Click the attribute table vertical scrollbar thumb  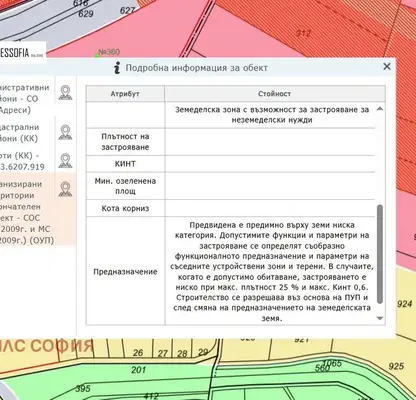380,254
